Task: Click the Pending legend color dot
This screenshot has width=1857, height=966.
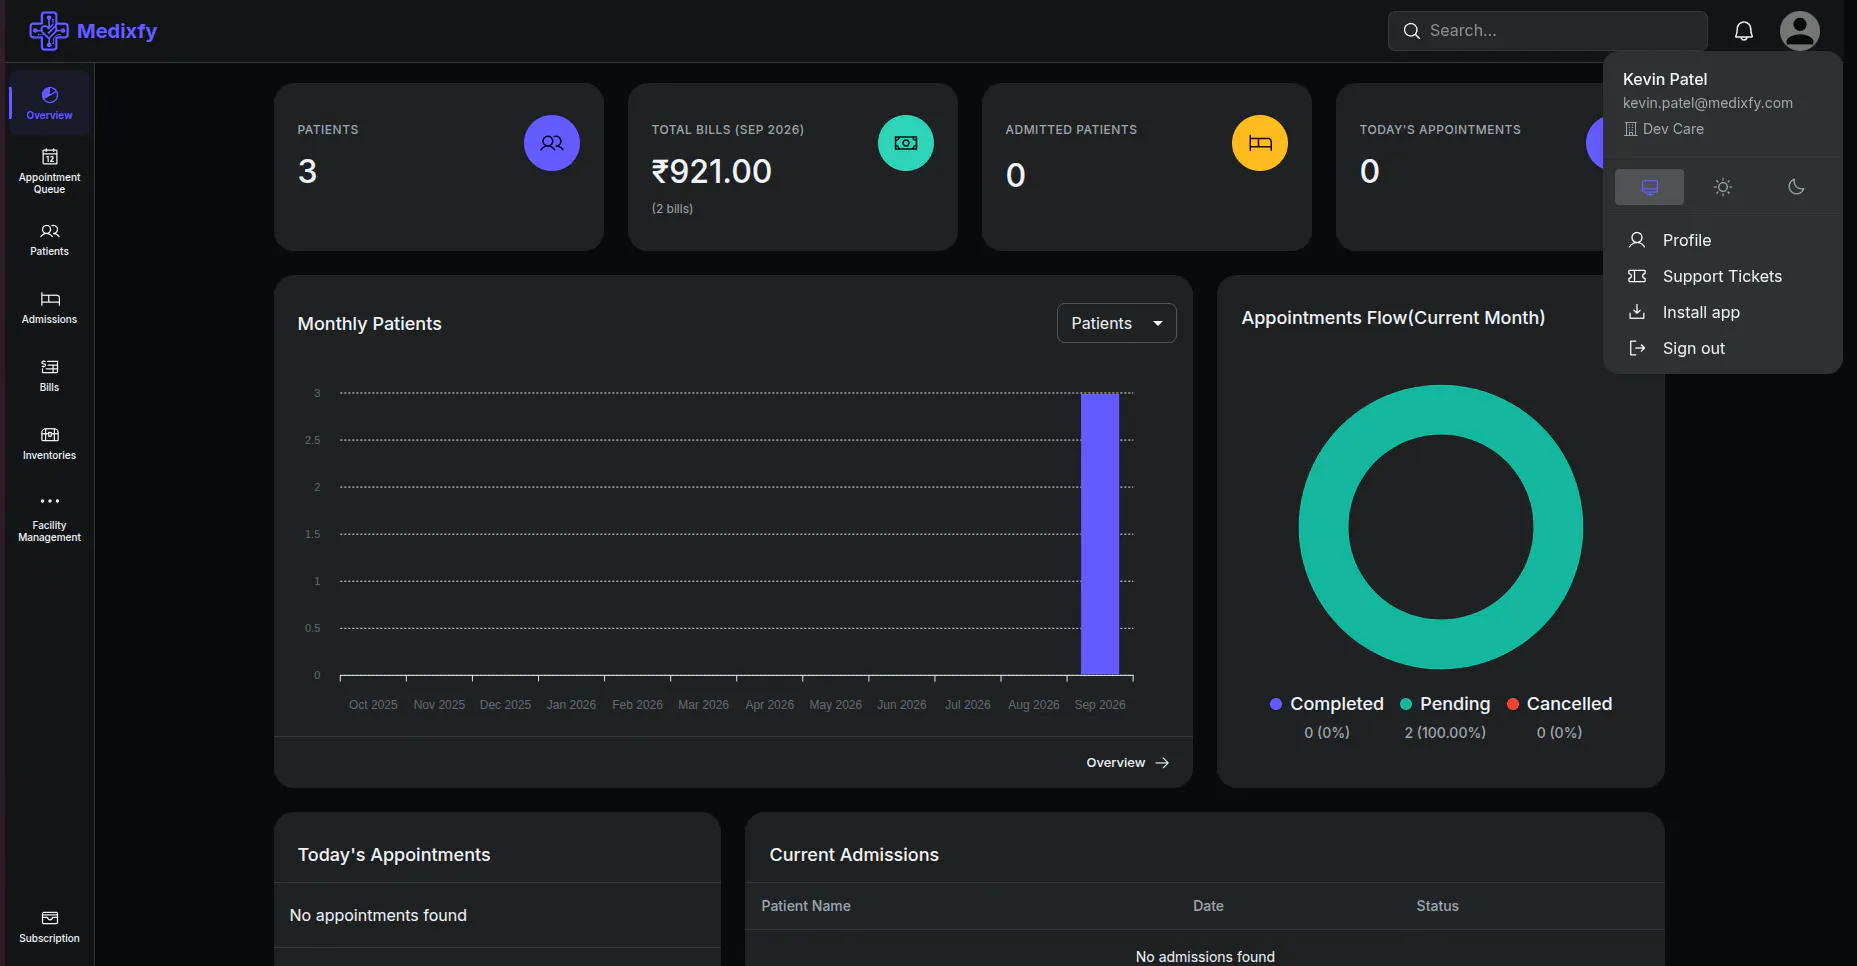Action: pos(1405,704)
